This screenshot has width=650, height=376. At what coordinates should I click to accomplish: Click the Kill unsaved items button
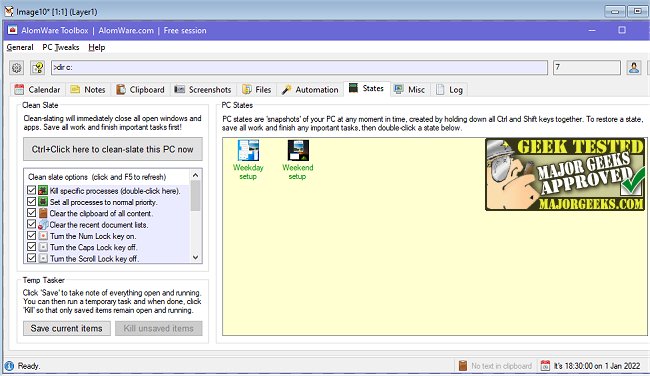pyautogui.click(x=158, y=328)
